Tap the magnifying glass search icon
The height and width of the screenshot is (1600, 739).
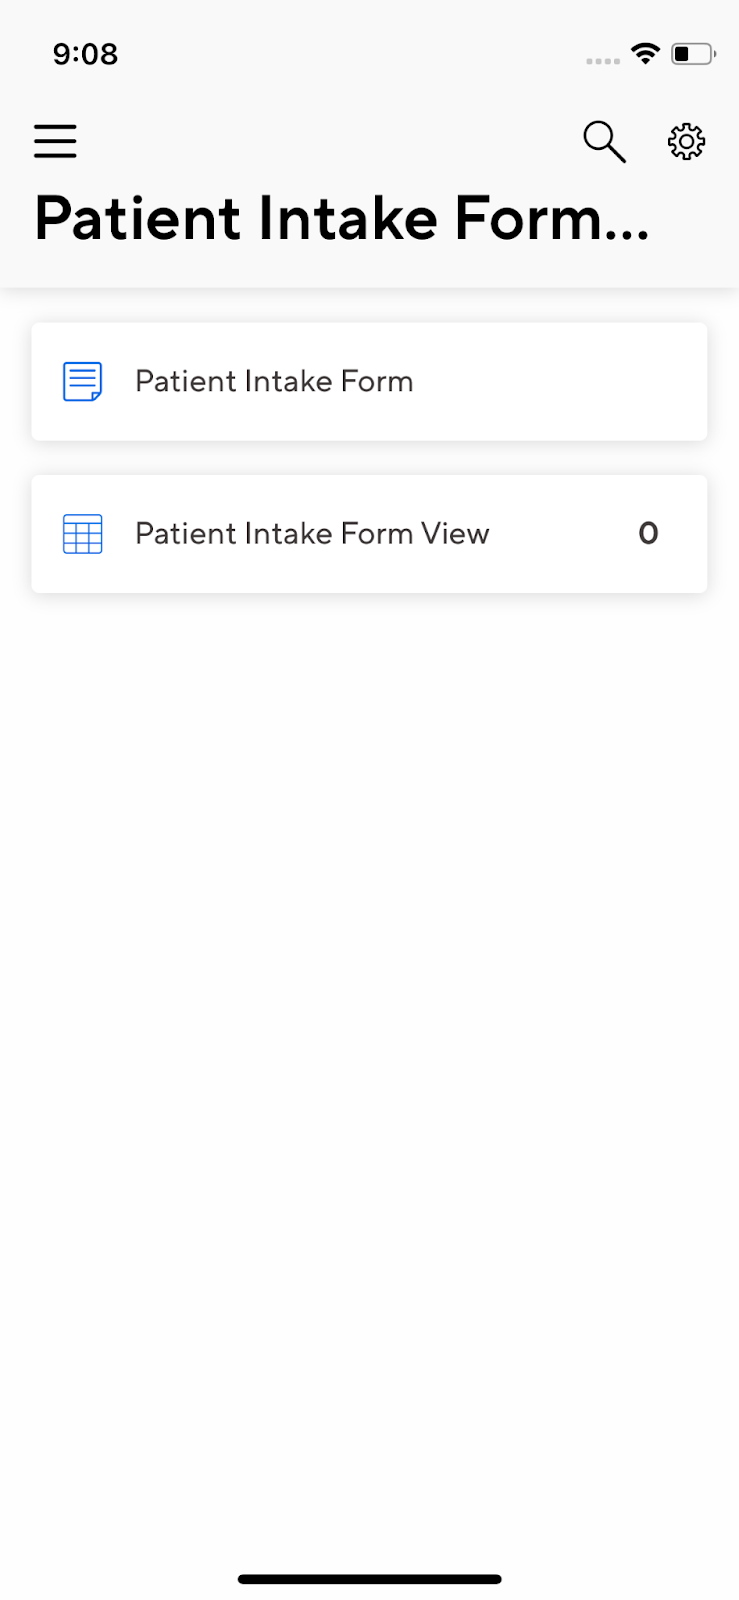pos(605,142)
